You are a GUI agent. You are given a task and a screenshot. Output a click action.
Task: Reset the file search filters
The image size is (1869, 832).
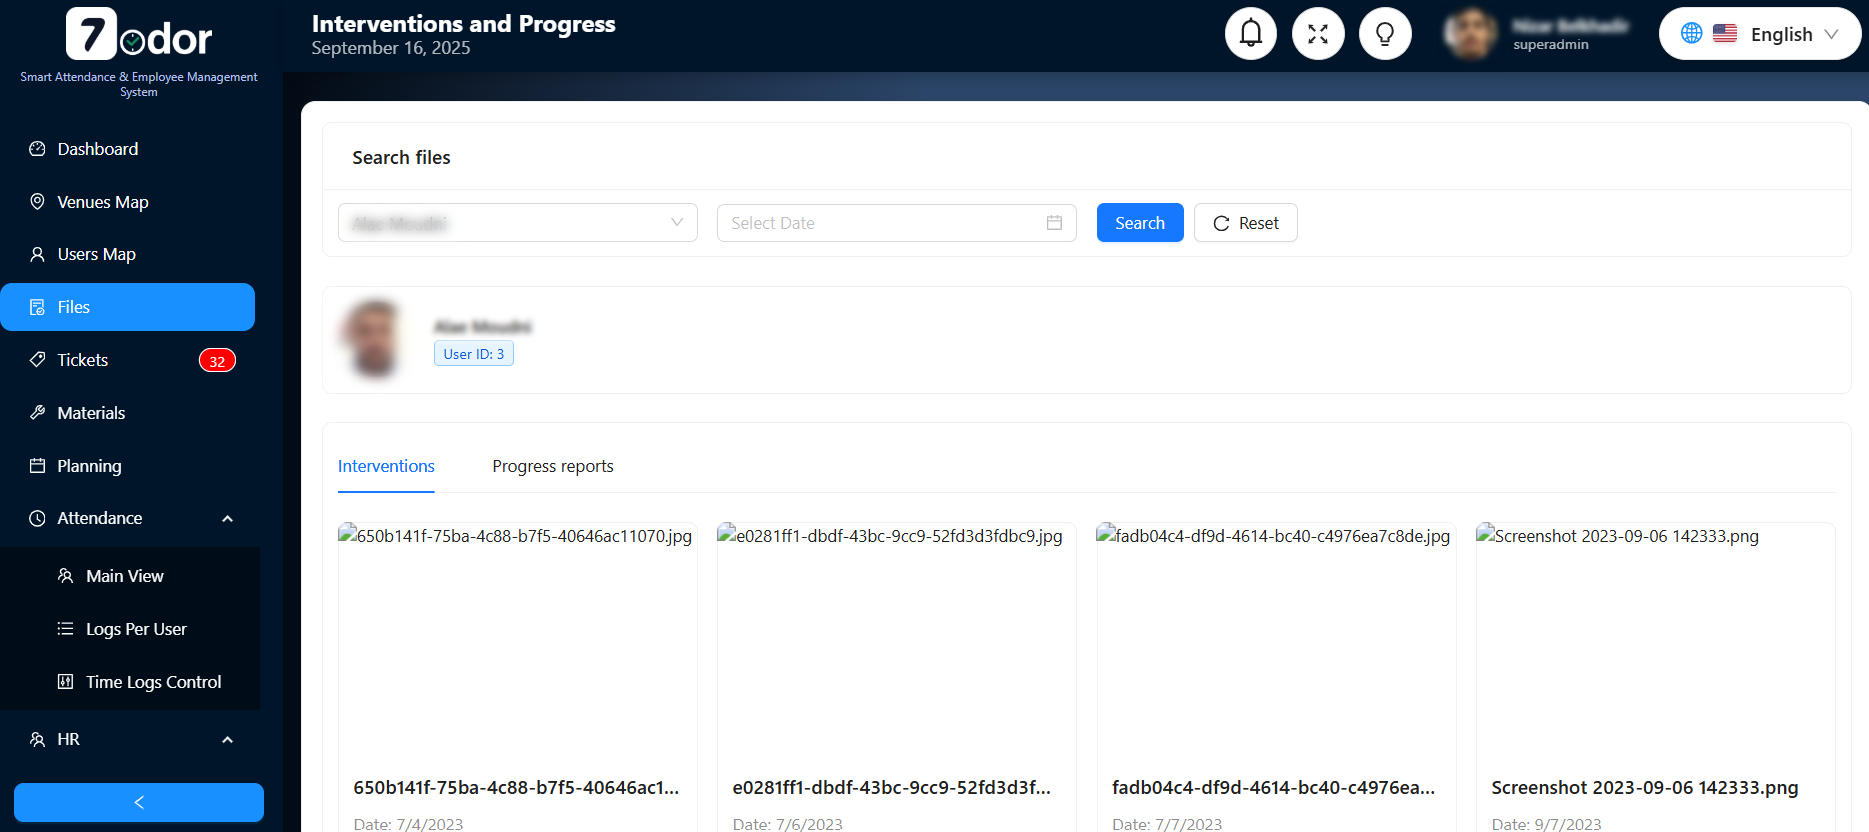pos(1245,223)
